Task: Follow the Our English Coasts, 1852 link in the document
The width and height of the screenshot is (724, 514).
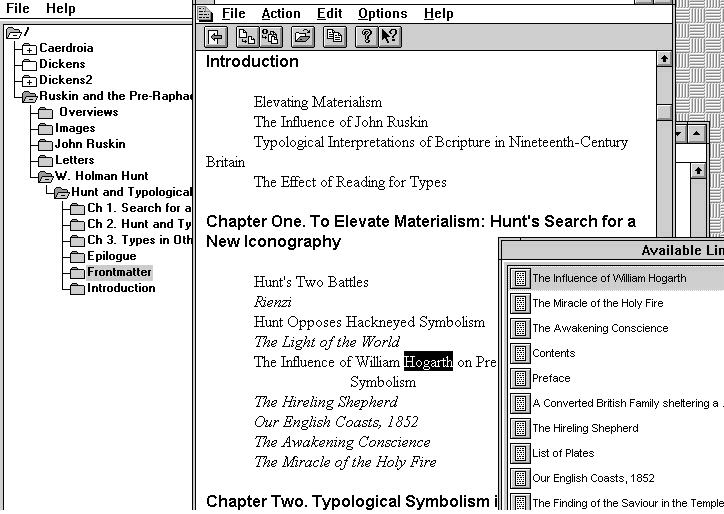Action: 336,422
